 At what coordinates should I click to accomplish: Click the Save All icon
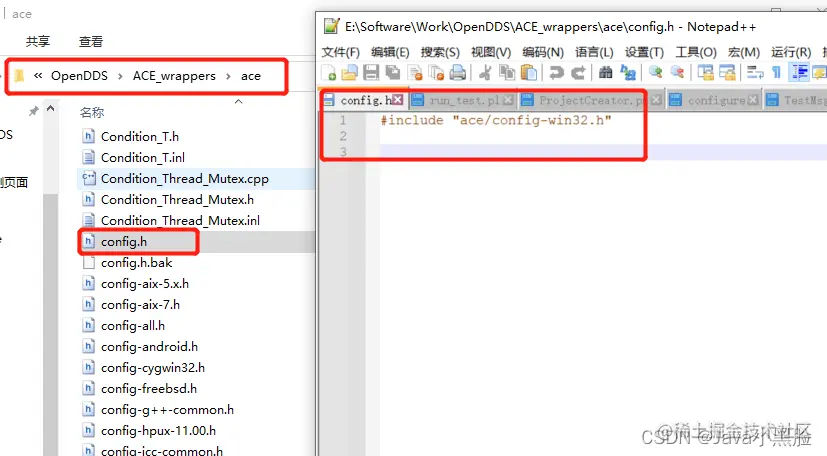tap(392, 72)
